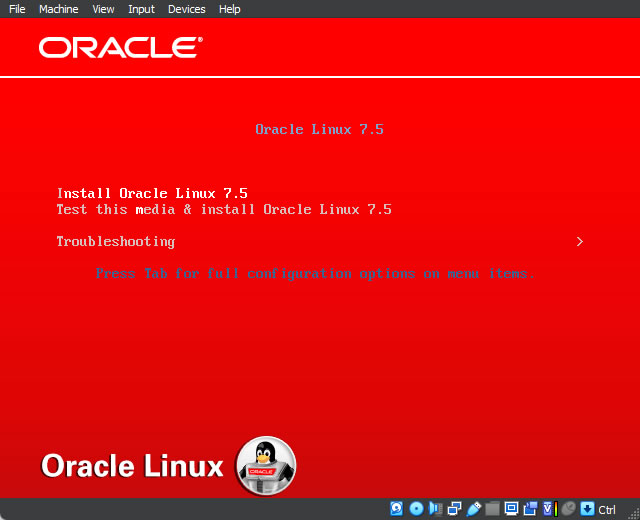640x520 pixels.
Task: Open the Devices menu
Action: [x=187, y=9]
